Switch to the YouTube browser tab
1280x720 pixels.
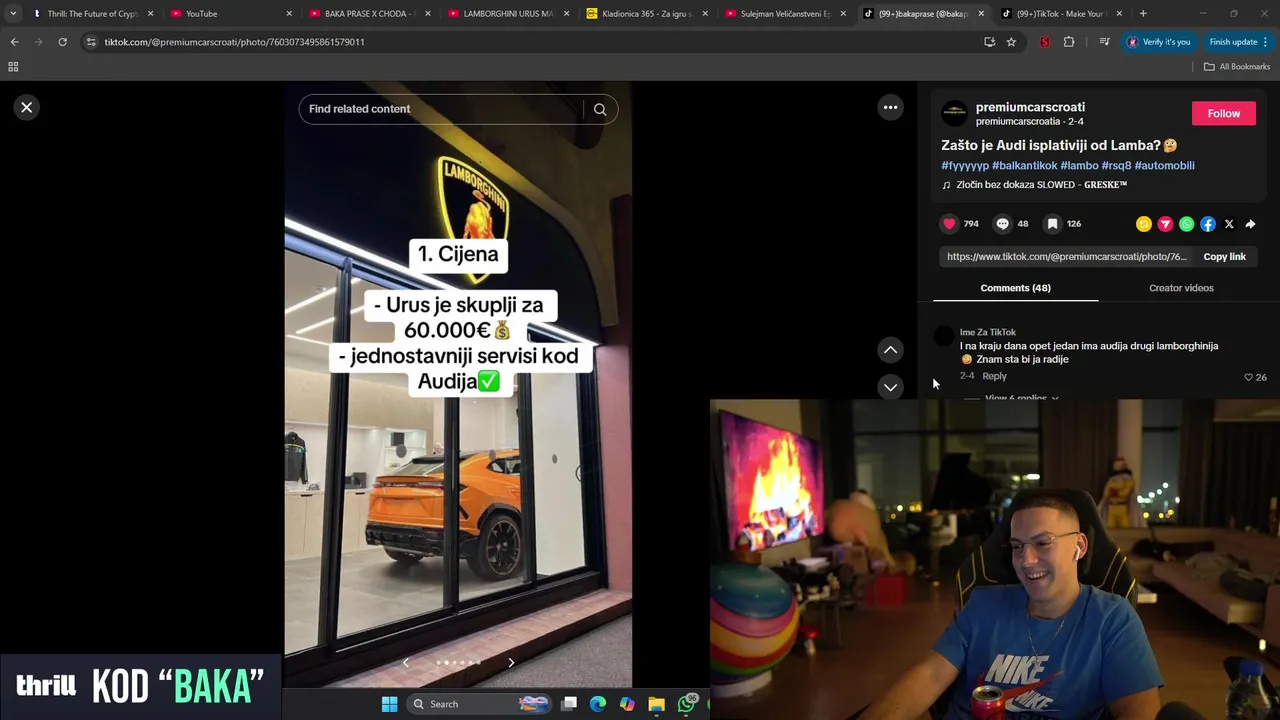(x=232, y=14)
